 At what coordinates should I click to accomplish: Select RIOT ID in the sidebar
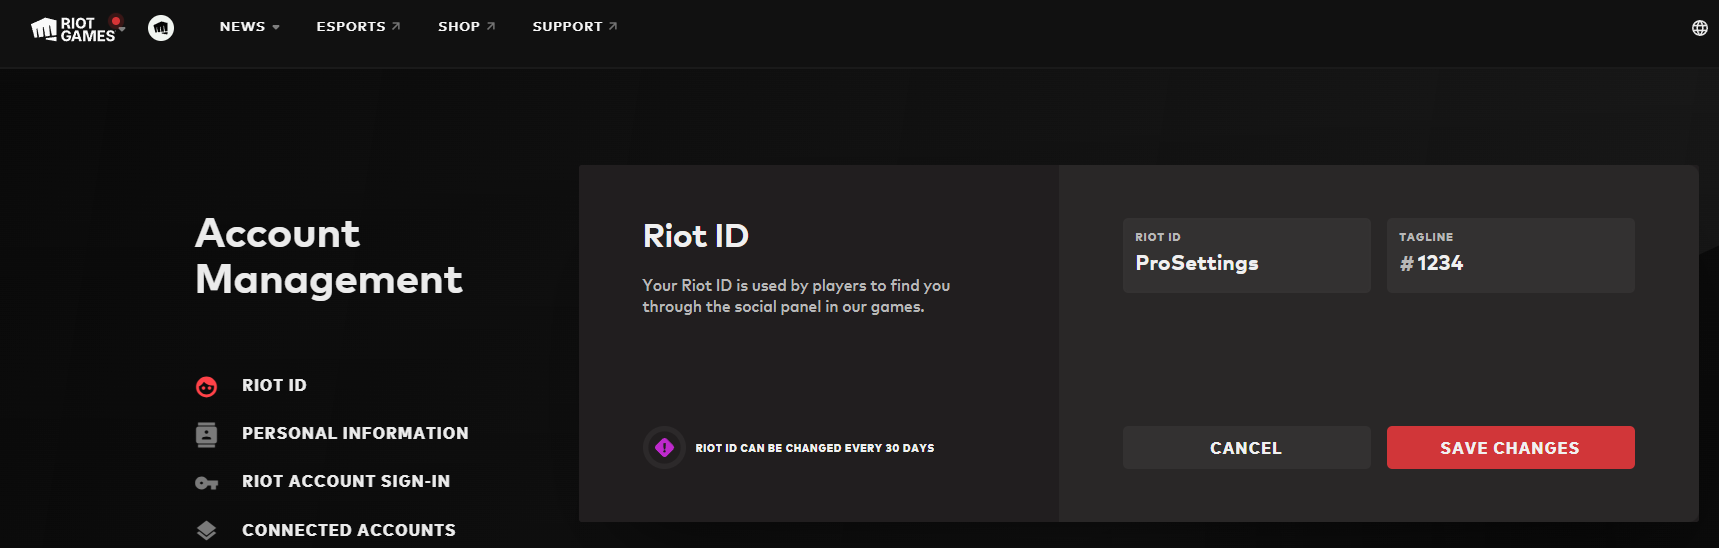pyautogui.click(x=274, y=386)
